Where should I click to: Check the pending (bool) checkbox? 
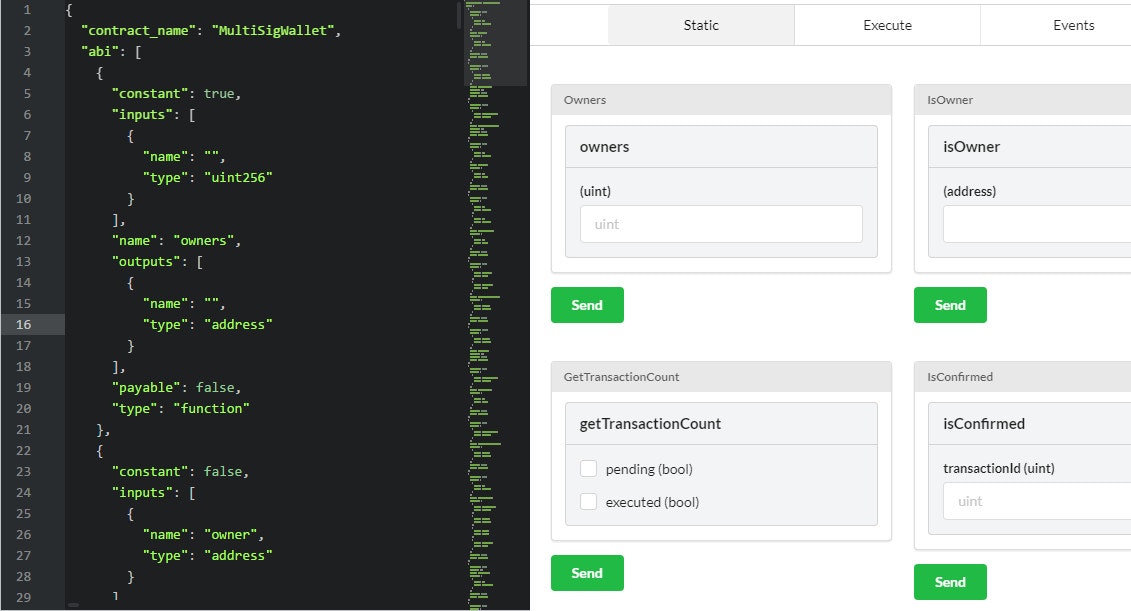pyautogui.click(x=589, y=469)
